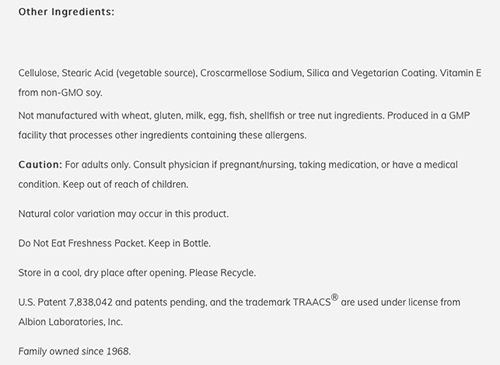Click 'Croscarmellose Sodium' in ingredient list
The width and height of the screenshot is (500, 365).
tap(251, 73)
